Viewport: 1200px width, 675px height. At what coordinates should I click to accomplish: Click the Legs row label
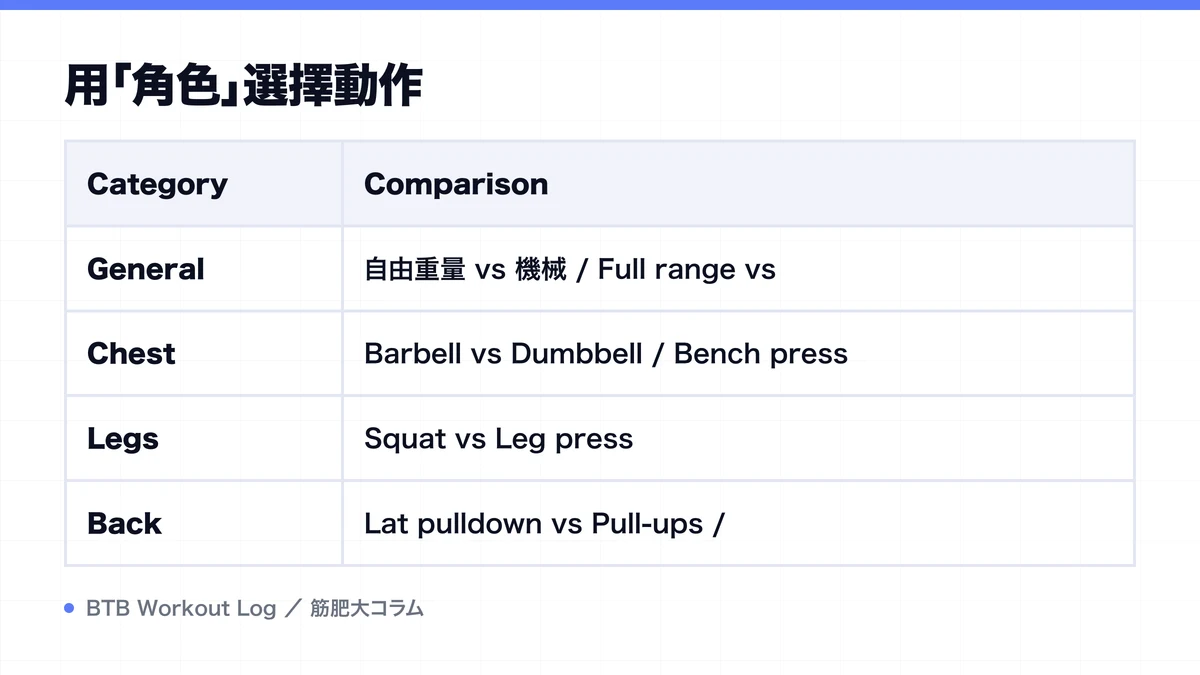123,439
